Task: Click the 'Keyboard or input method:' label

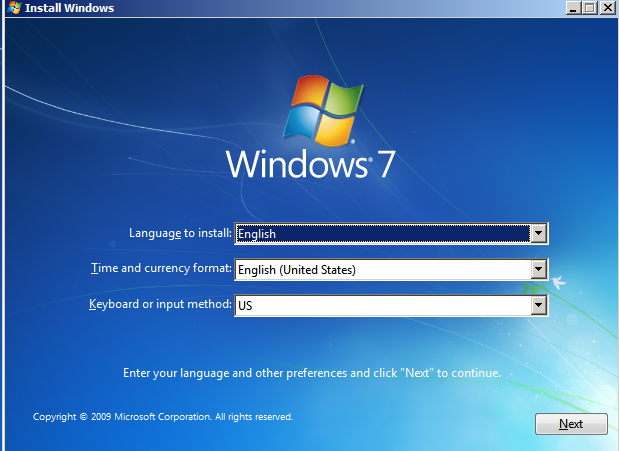Action: [x=160, y=304]
